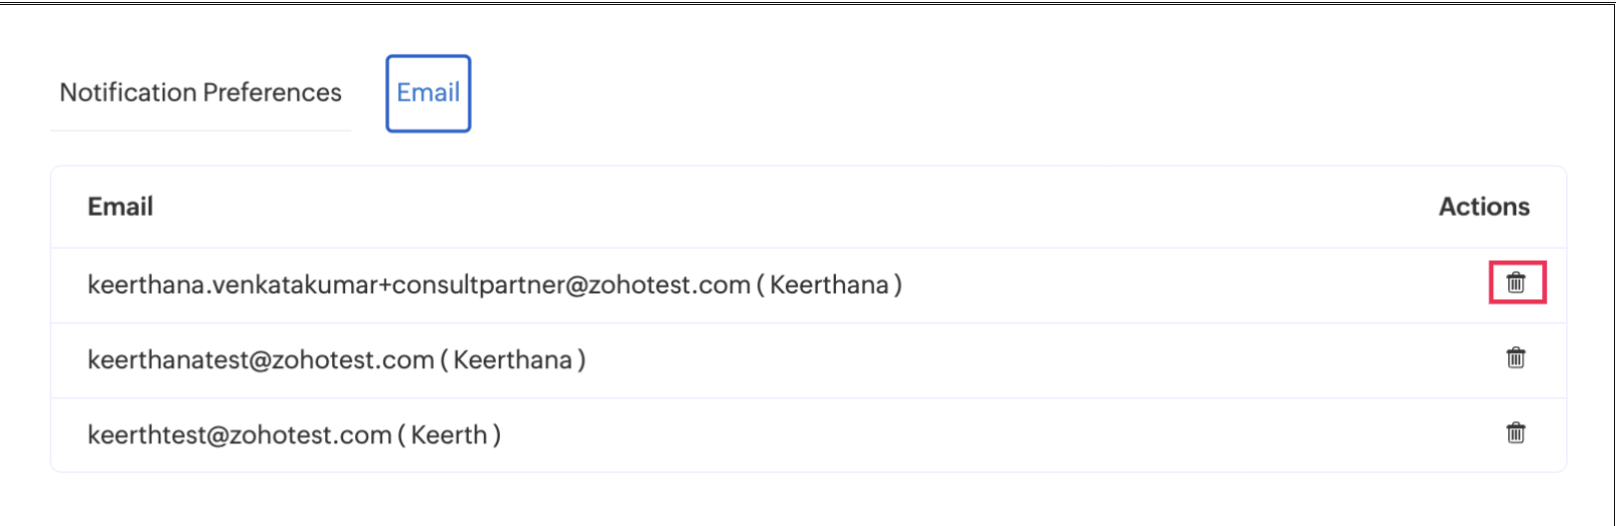Click empty space in the keerthtest row
1616x526 pixels.
[1000, 435]
